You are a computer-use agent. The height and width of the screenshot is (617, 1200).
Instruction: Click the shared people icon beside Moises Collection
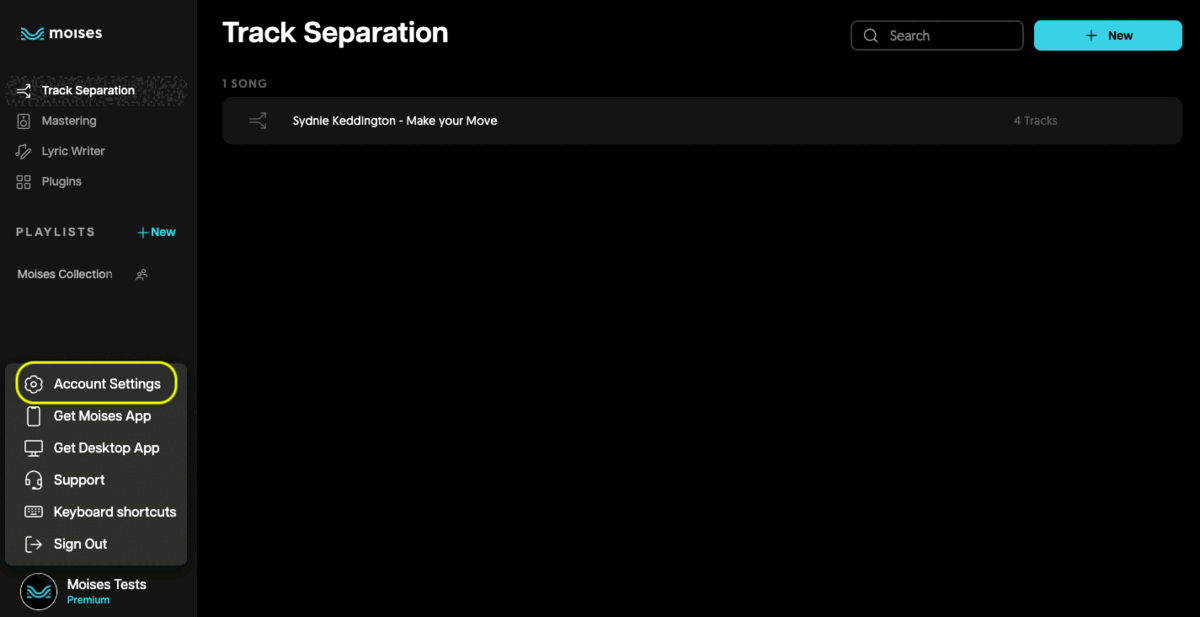(x=141, y=274)
